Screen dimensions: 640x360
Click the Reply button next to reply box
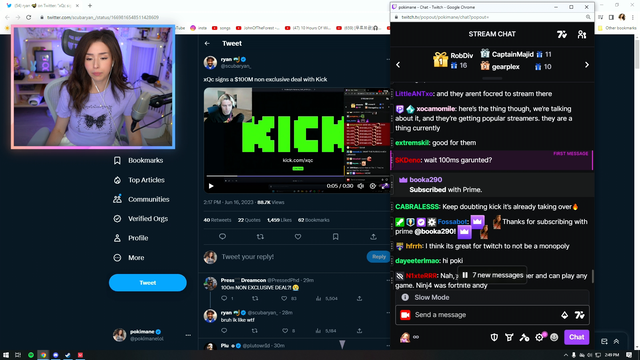(x=378, y=257)
